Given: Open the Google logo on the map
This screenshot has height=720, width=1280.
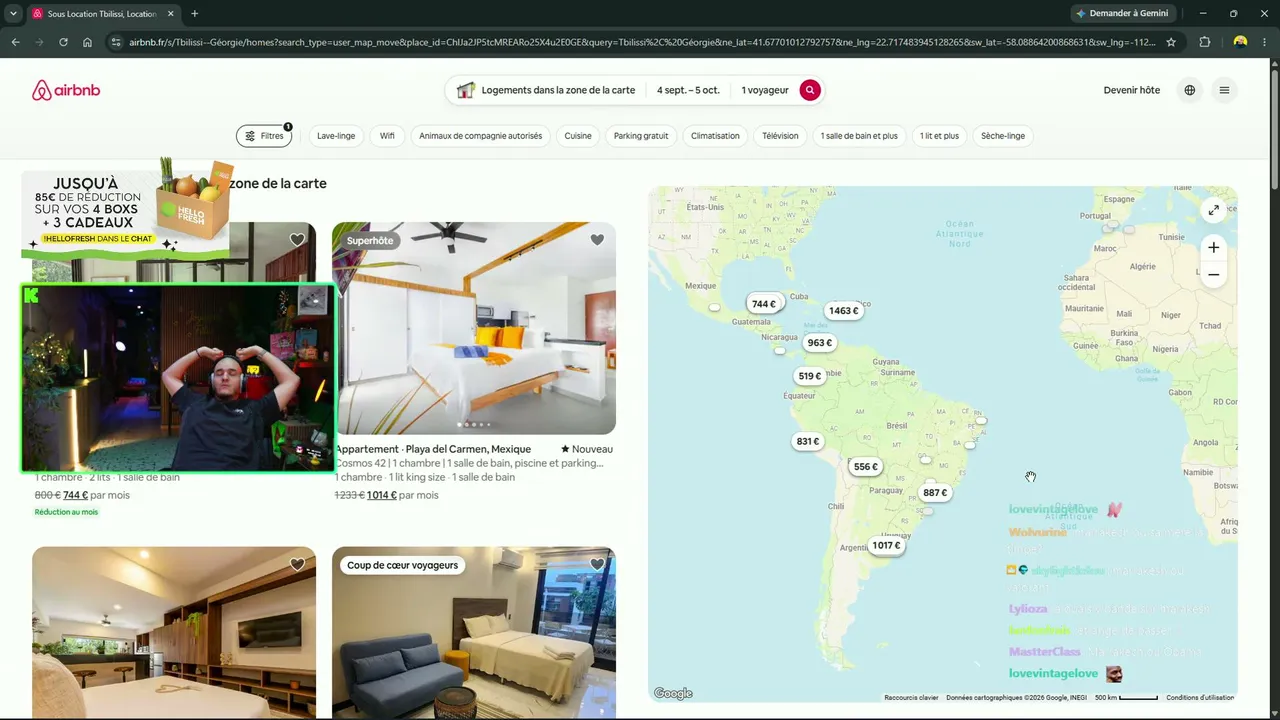Looking at the screenshot, I should [x=673, y=694].
